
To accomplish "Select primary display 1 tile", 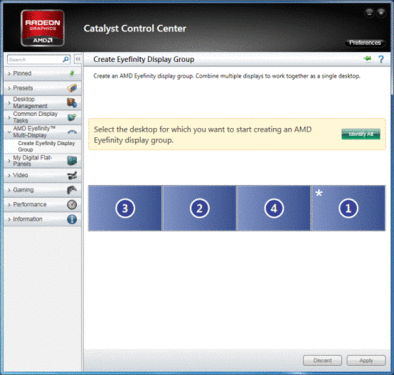I will pyautogui.click(x=348, y=208).
